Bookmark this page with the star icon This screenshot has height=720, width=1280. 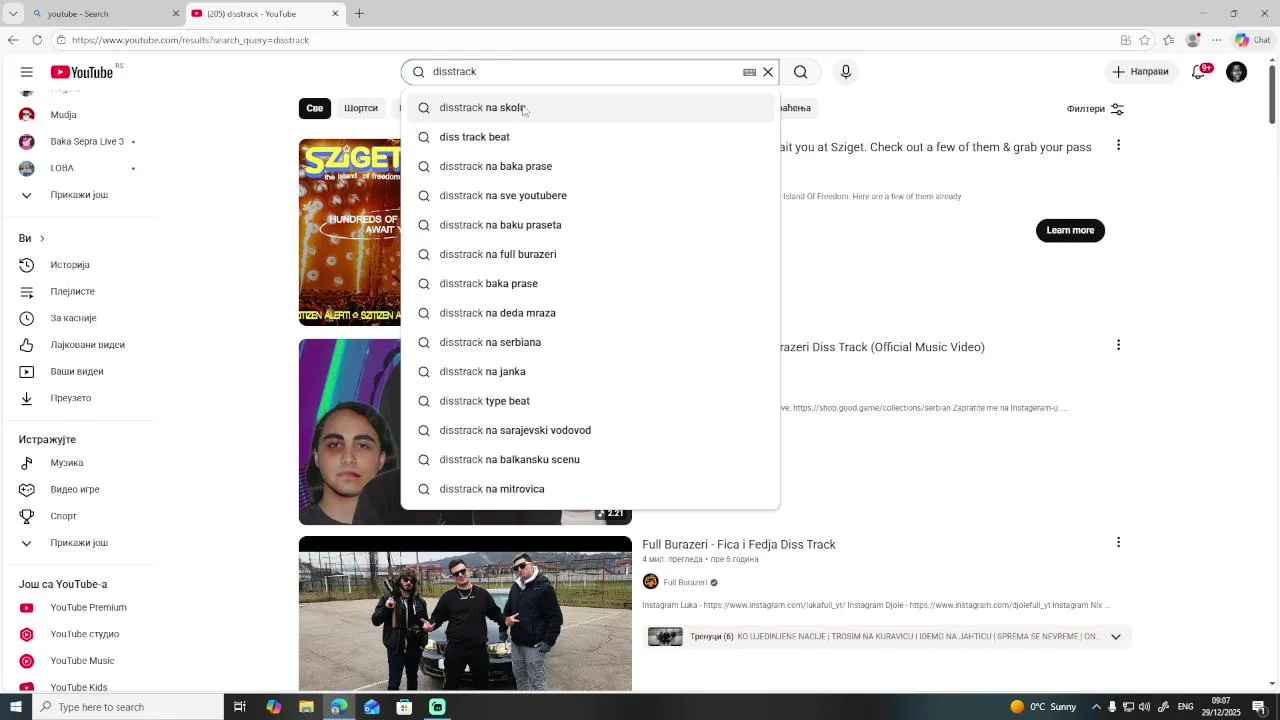(1145, 40)
